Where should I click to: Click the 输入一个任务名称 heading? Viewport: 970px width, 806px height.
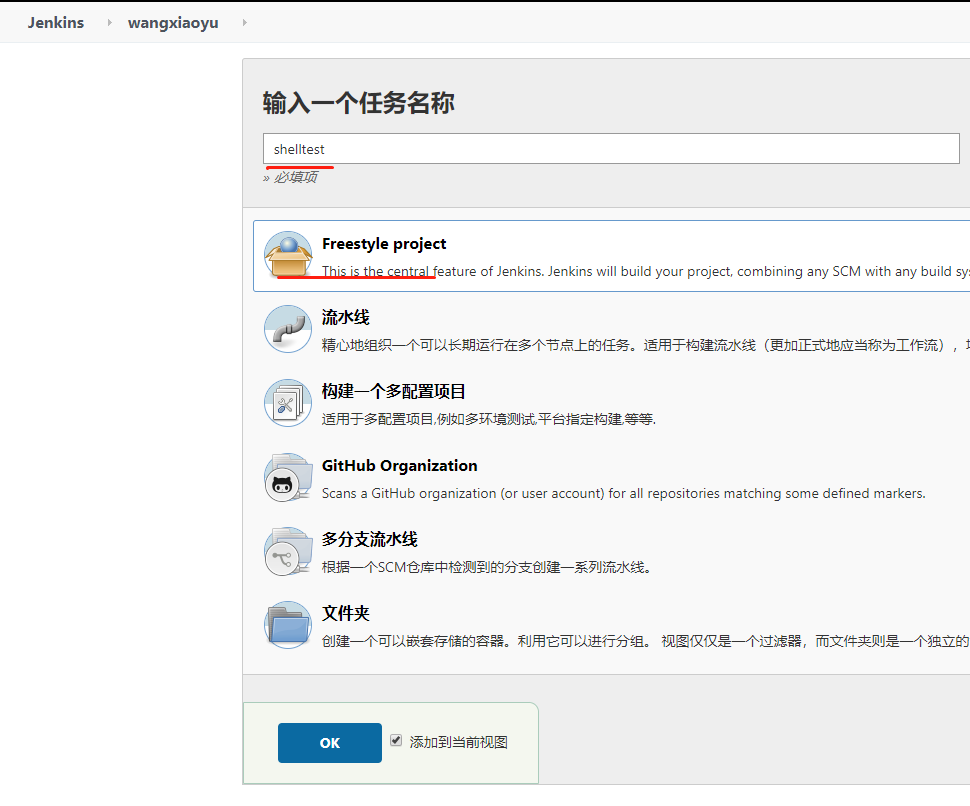[x=358, y=103]
